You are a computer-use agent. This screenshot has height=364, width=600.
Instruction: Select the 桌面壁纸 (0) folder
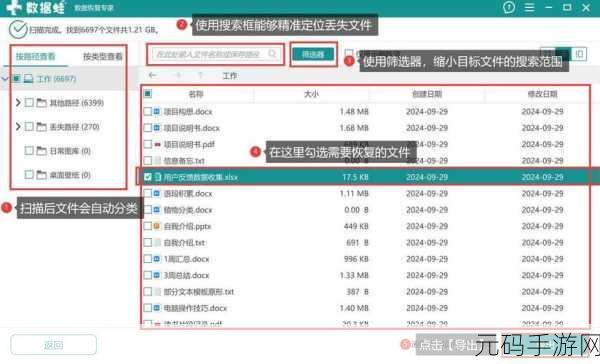70,175
